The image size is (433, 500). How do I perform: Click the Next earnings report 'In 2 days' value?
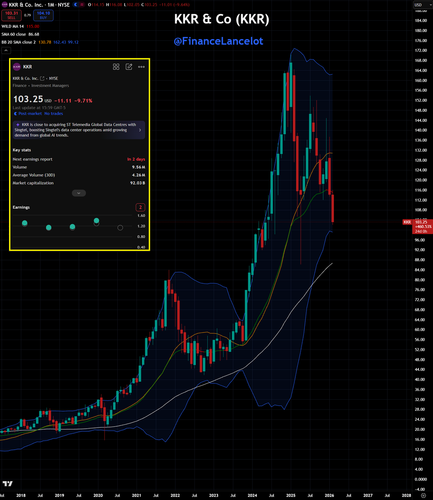coord(136,159)
